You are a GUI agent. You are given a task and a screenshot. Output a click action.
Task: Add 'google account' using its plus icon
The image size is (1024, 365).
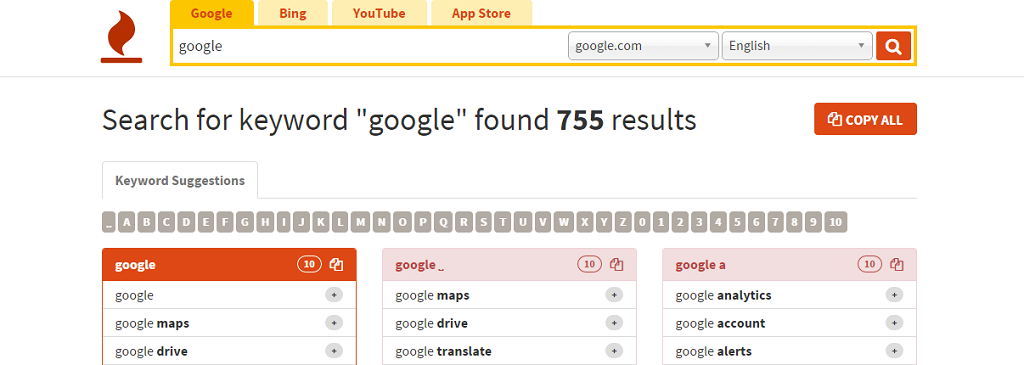894,323
